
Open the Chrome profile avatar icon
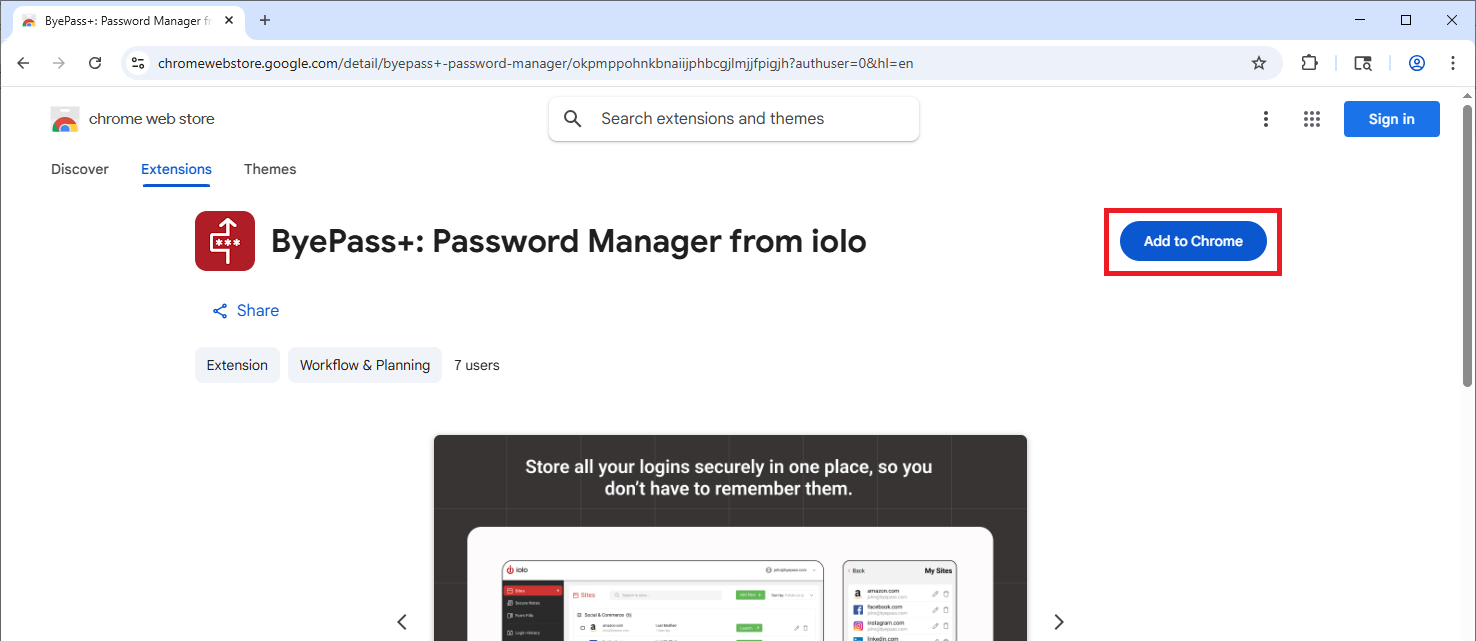[1417, 63]
